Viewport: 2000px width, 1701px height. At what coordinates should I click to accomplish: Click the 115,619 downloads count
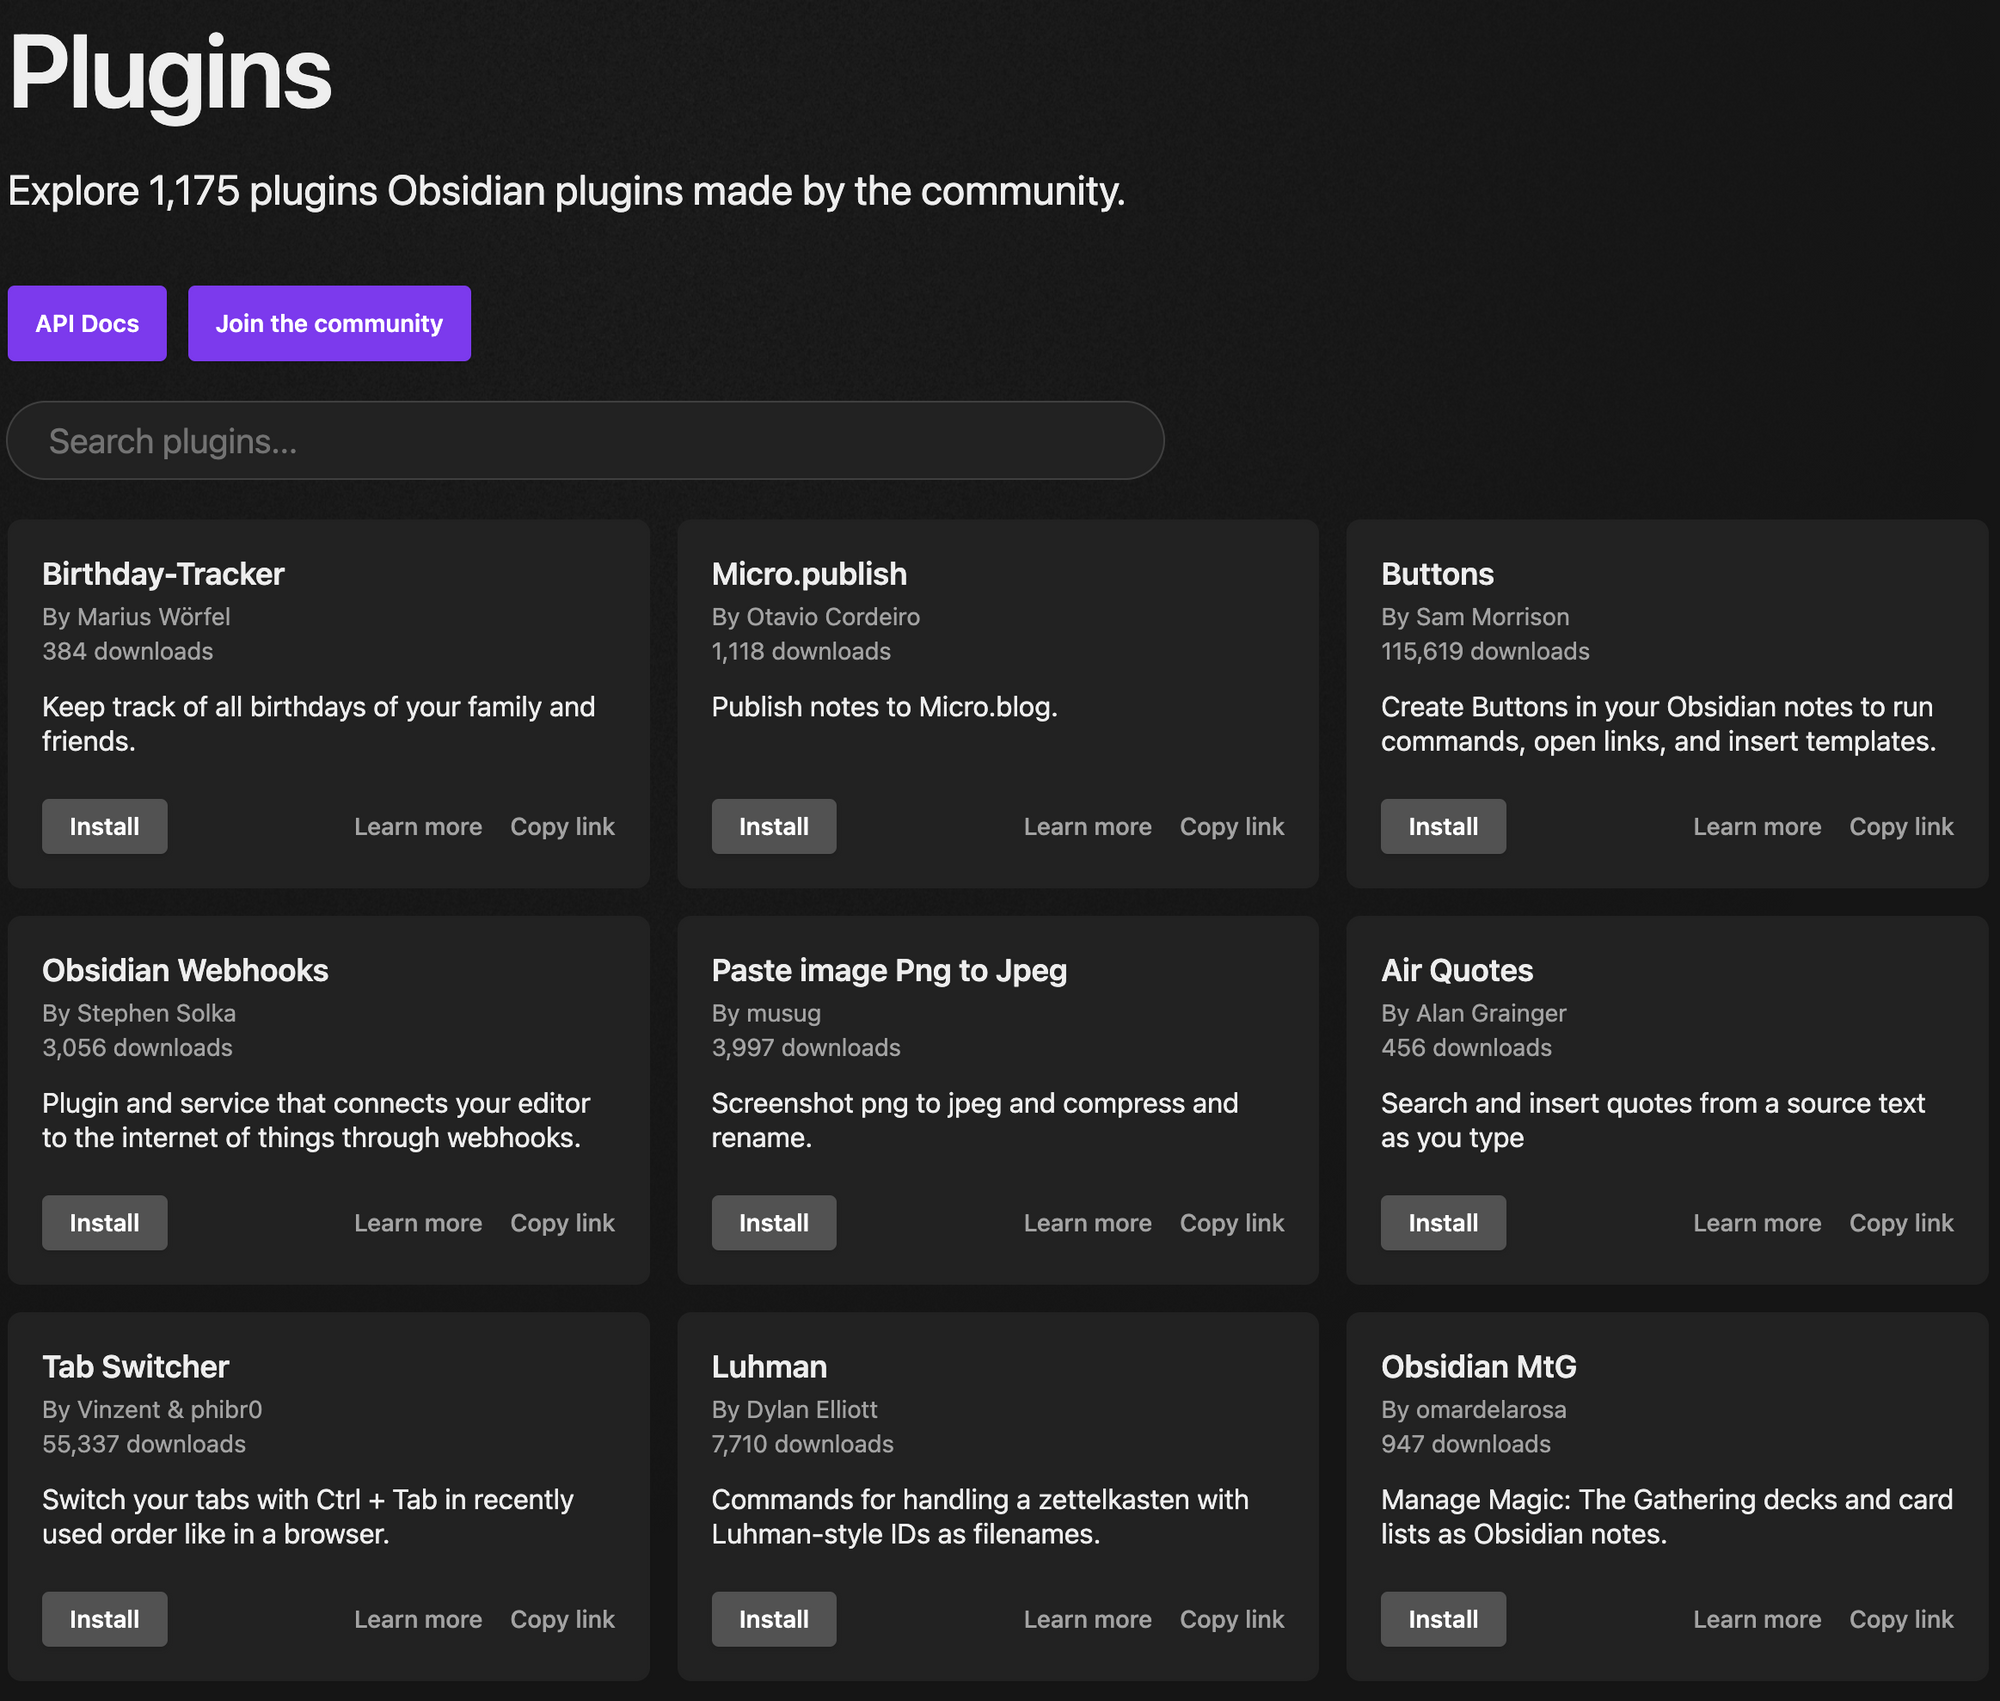pos(1485,651)
